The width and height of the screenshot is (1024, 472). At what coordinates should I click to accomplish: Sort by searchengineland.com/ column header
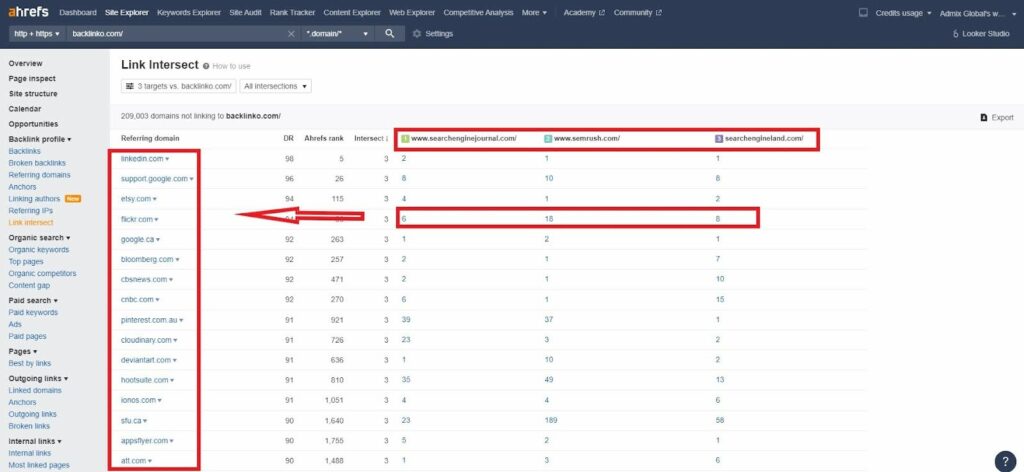click(759, 138)
